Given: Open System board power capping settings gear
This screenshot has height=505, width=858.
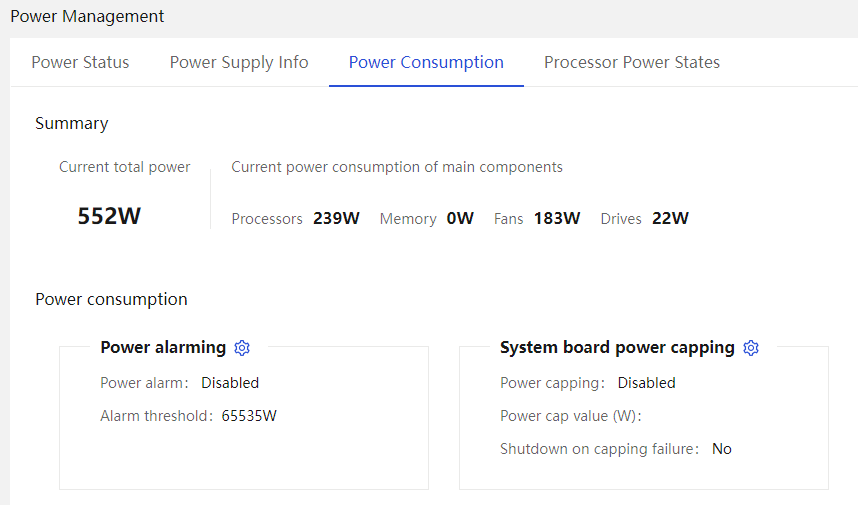Looking at the screenshot, I should click(x=751, y=348).
